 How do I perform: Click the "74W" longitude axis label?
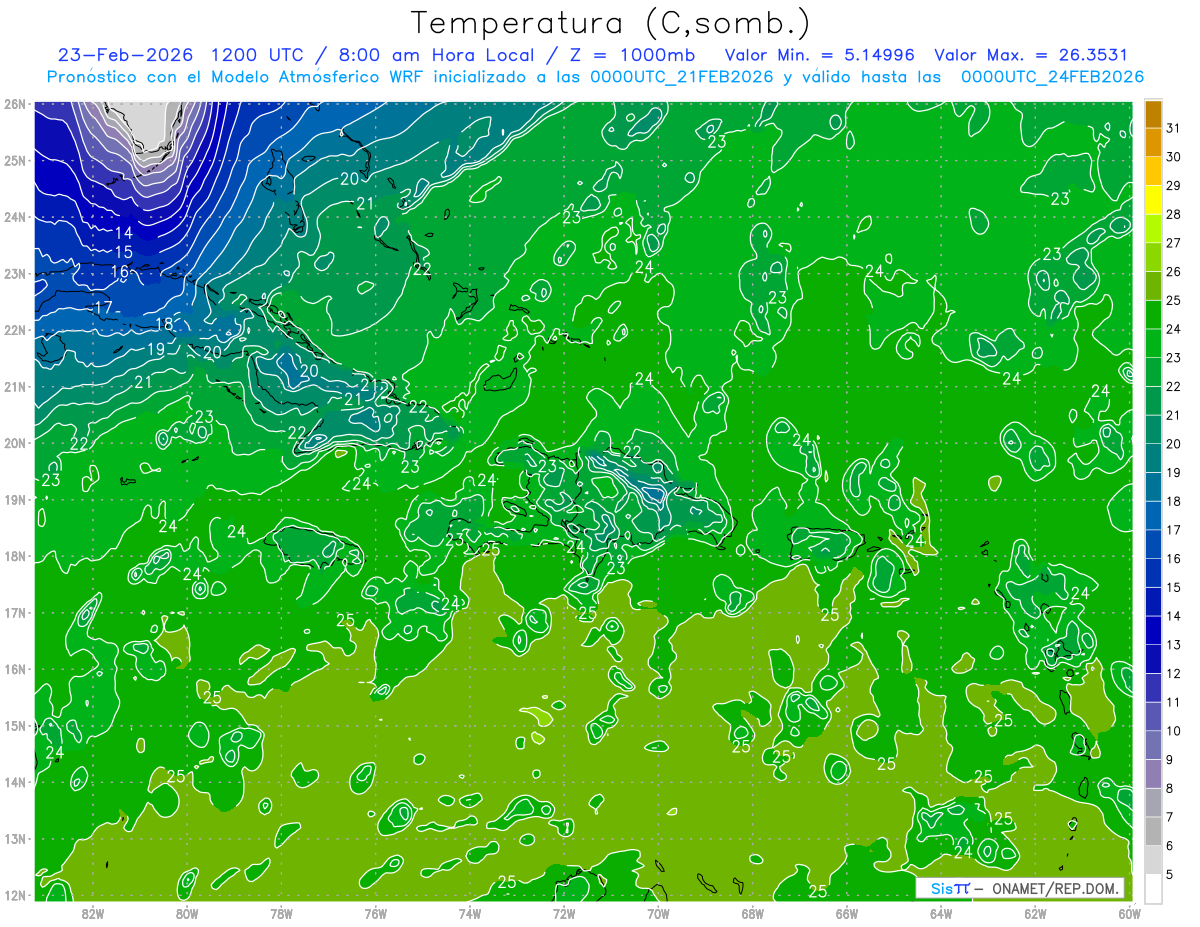tap(470, 913)
